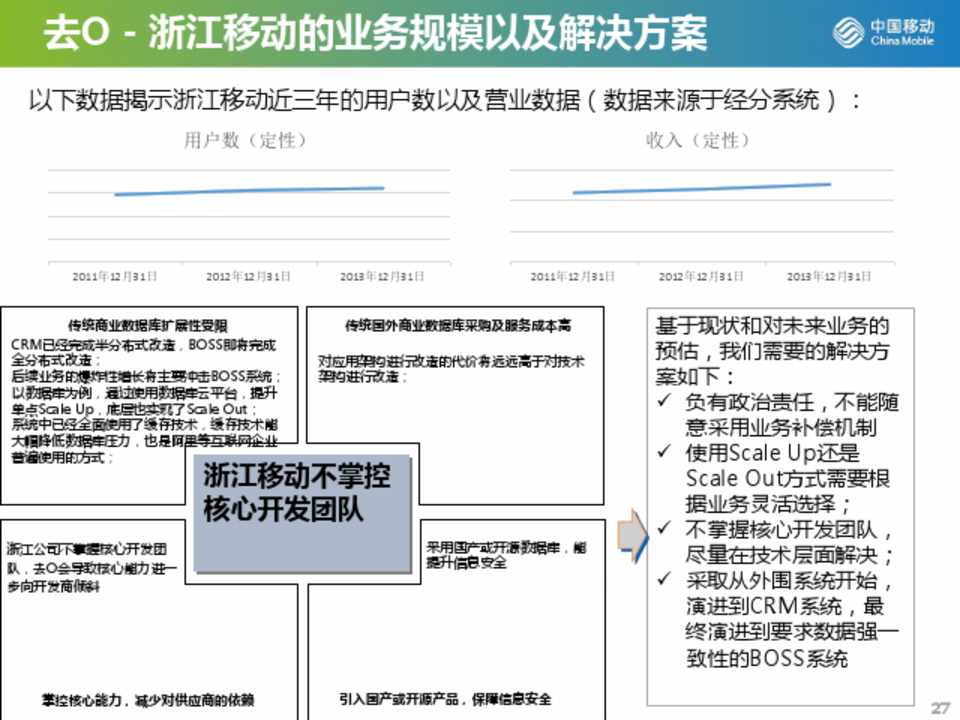The height and width of the screenshot is (720, 960).
Task: Click the blue line in the 用户数 chart
Action: [250, 190]
